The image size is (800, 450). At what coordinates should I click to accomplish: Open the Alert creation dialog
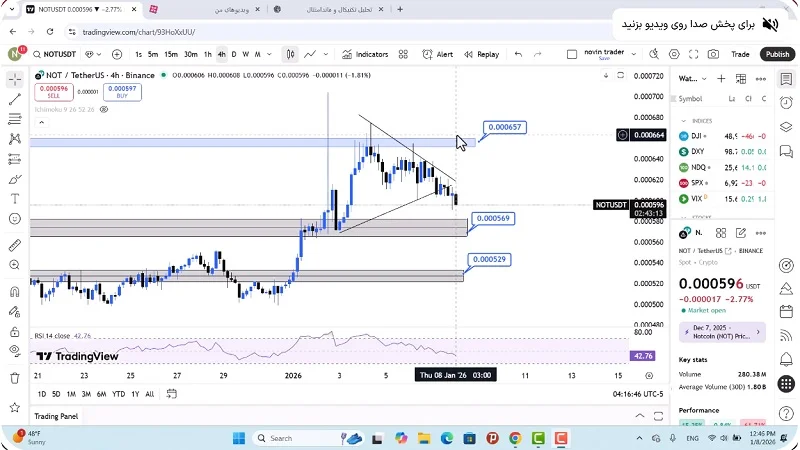click(437, 54)
